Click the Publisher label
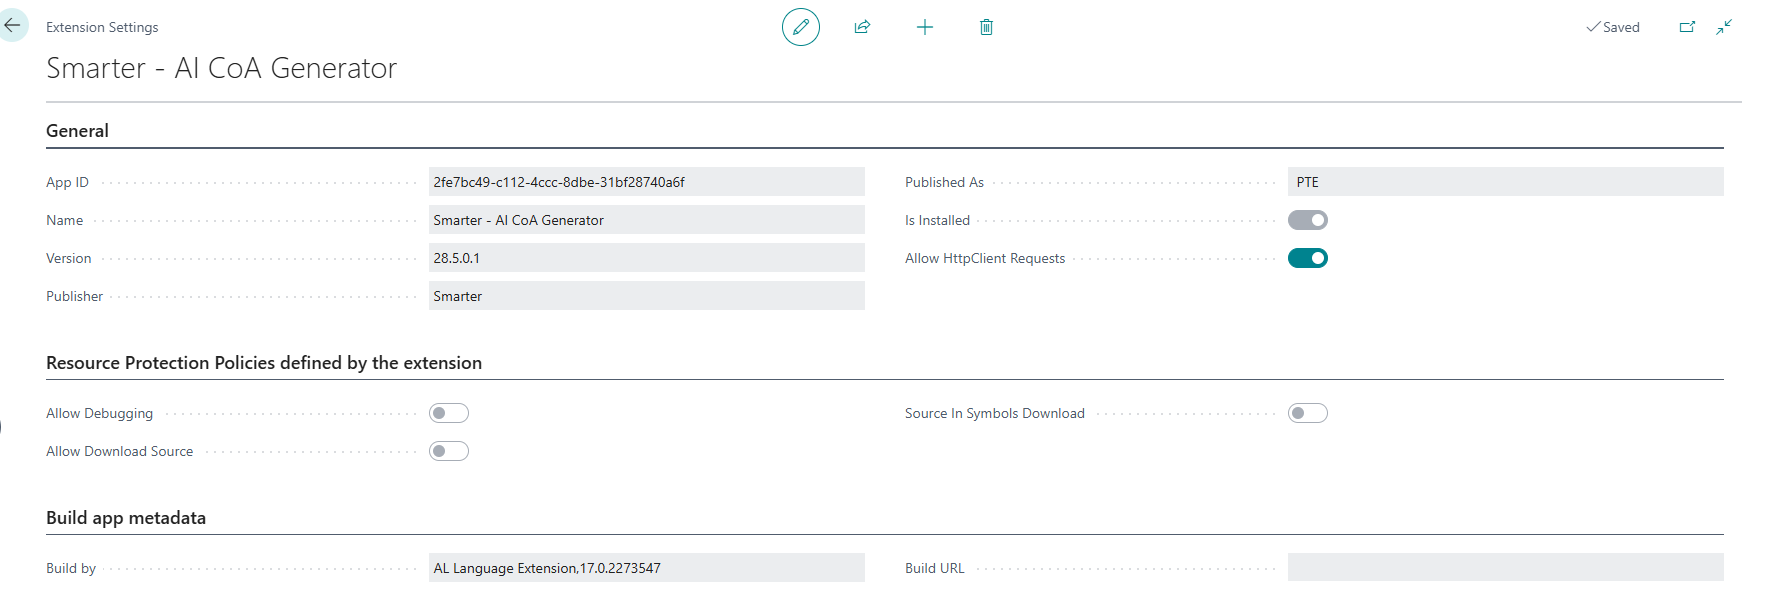 pos(74,296)
